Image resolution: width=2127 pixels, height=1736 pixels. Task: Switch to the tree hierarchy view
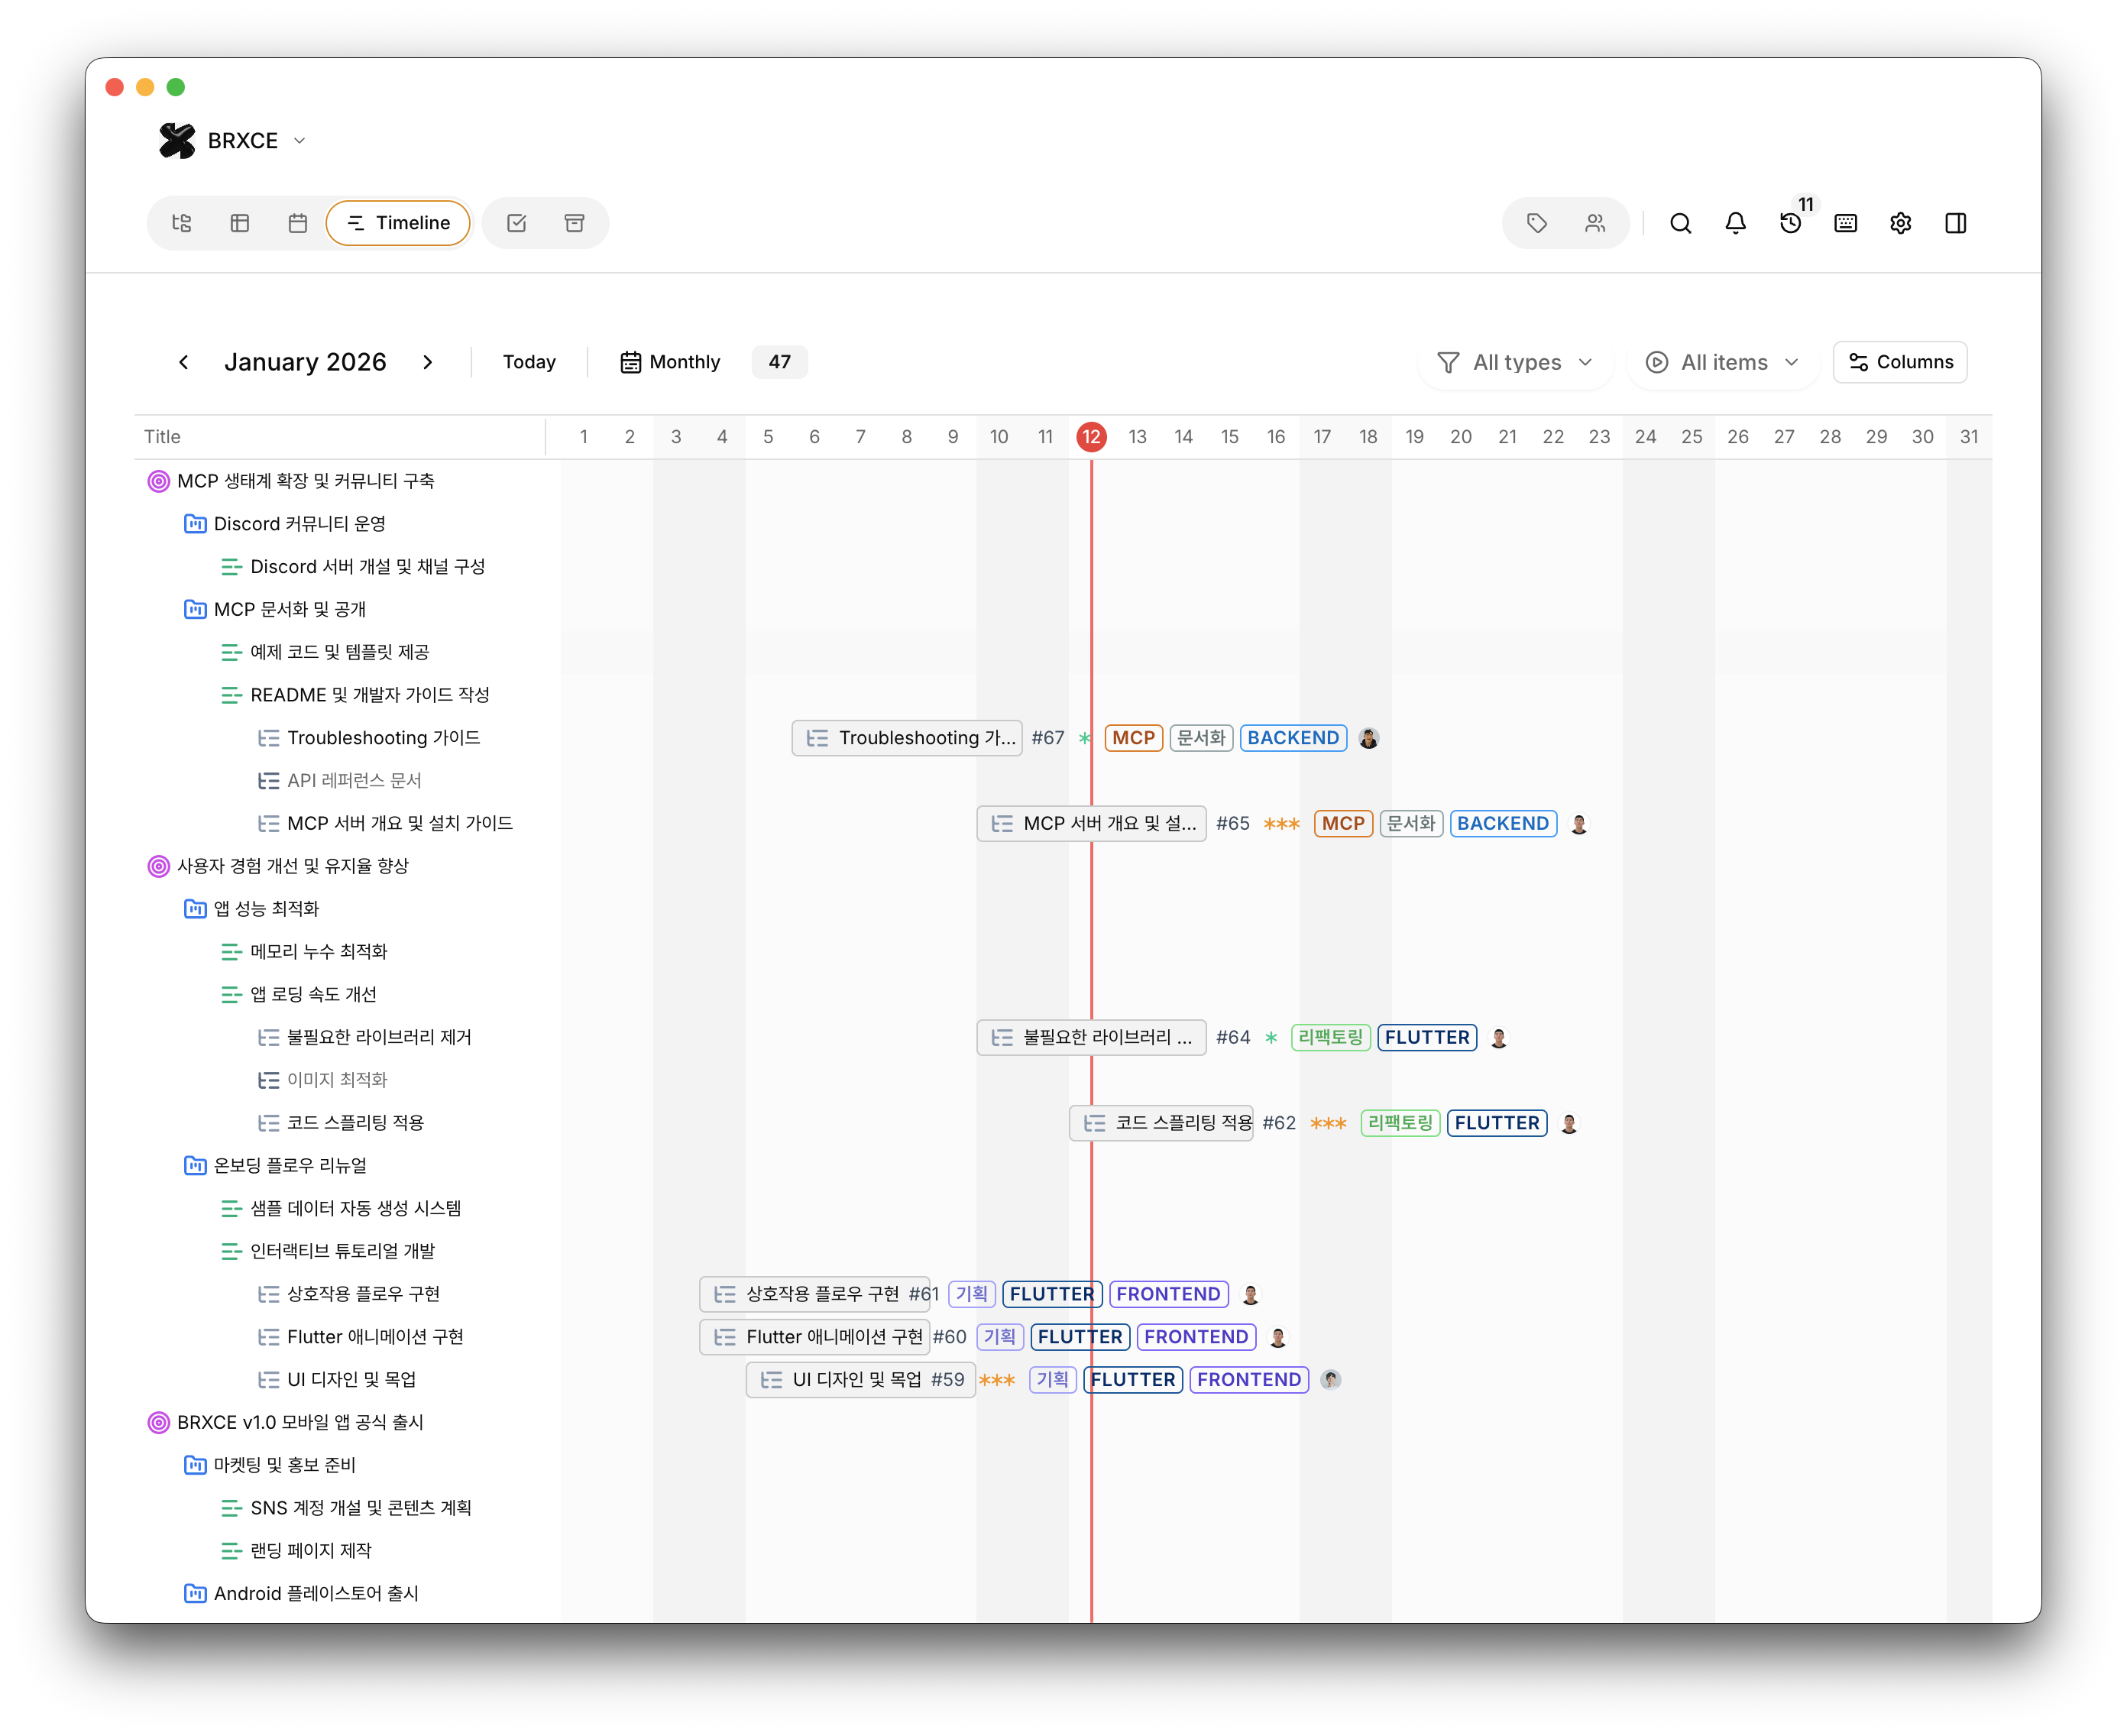tap(182, 223)
